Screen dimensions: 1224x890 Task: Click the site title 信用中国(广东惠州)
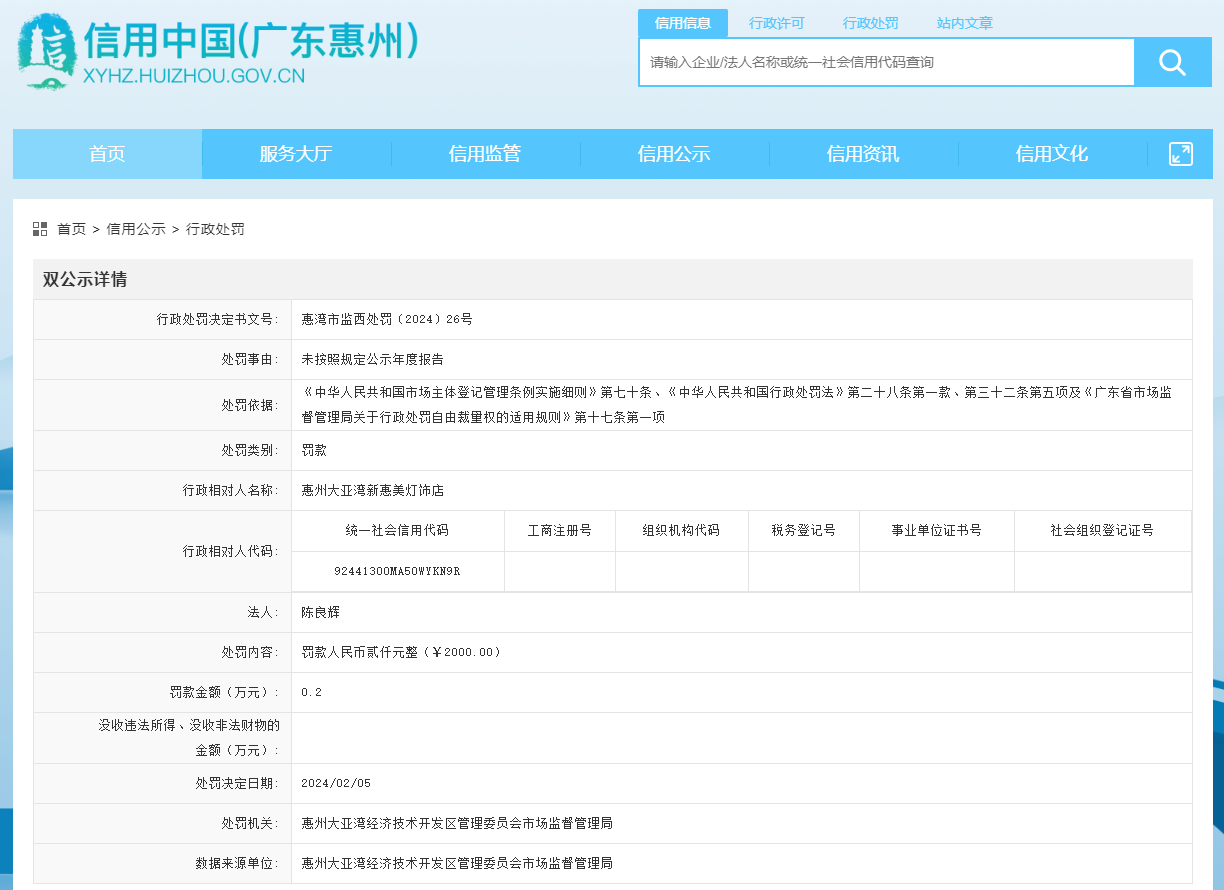pos(251,41)
